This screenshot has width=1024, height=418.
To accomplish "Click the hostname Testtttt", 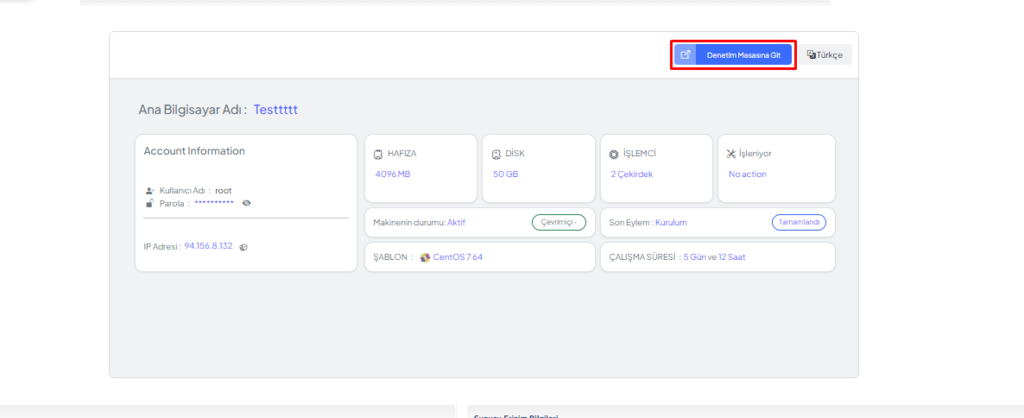I will tap(276, 110).
